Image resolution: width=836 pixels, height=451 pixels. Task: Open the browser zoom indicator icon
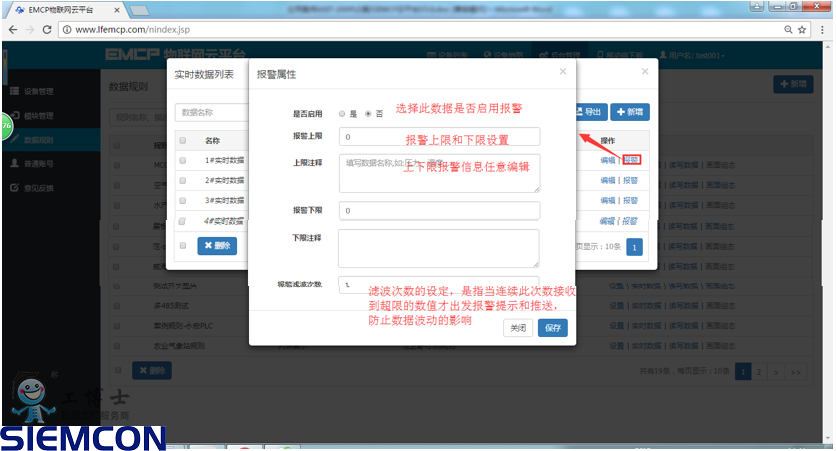[788, 30]
